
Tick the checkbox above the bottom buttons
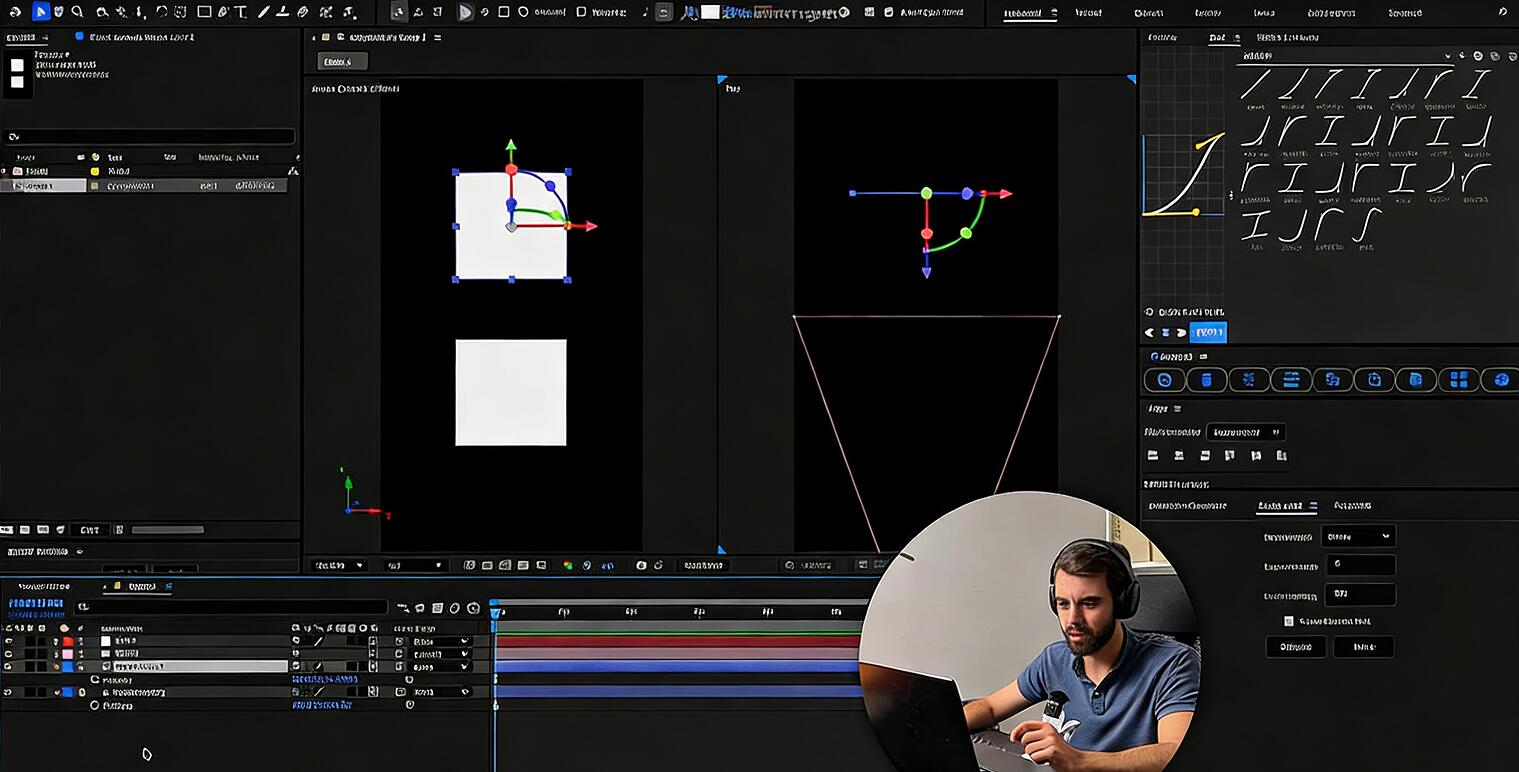click(x=1289, y=621)
